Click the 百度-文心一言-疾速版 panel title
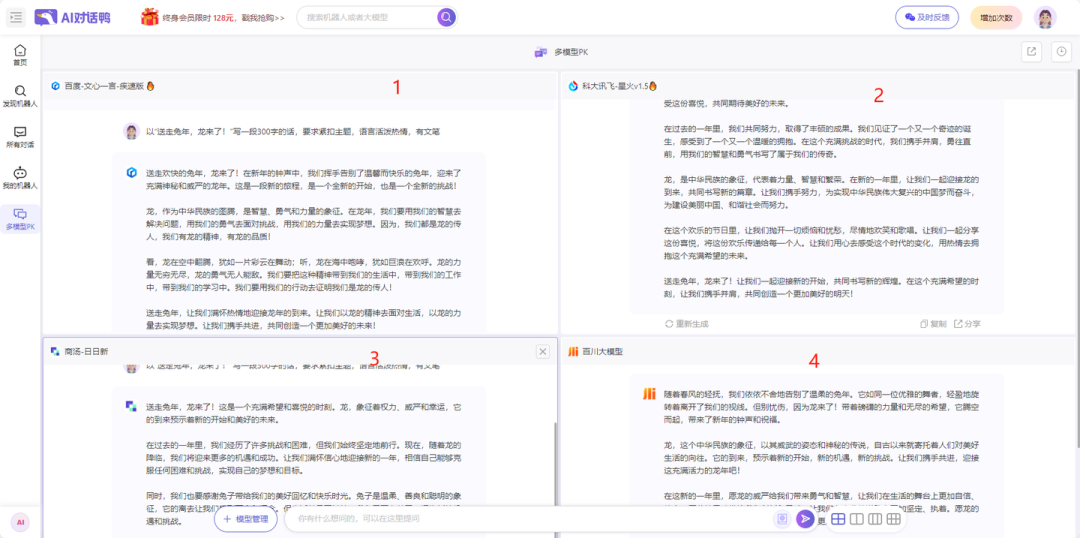 (104, 86)
